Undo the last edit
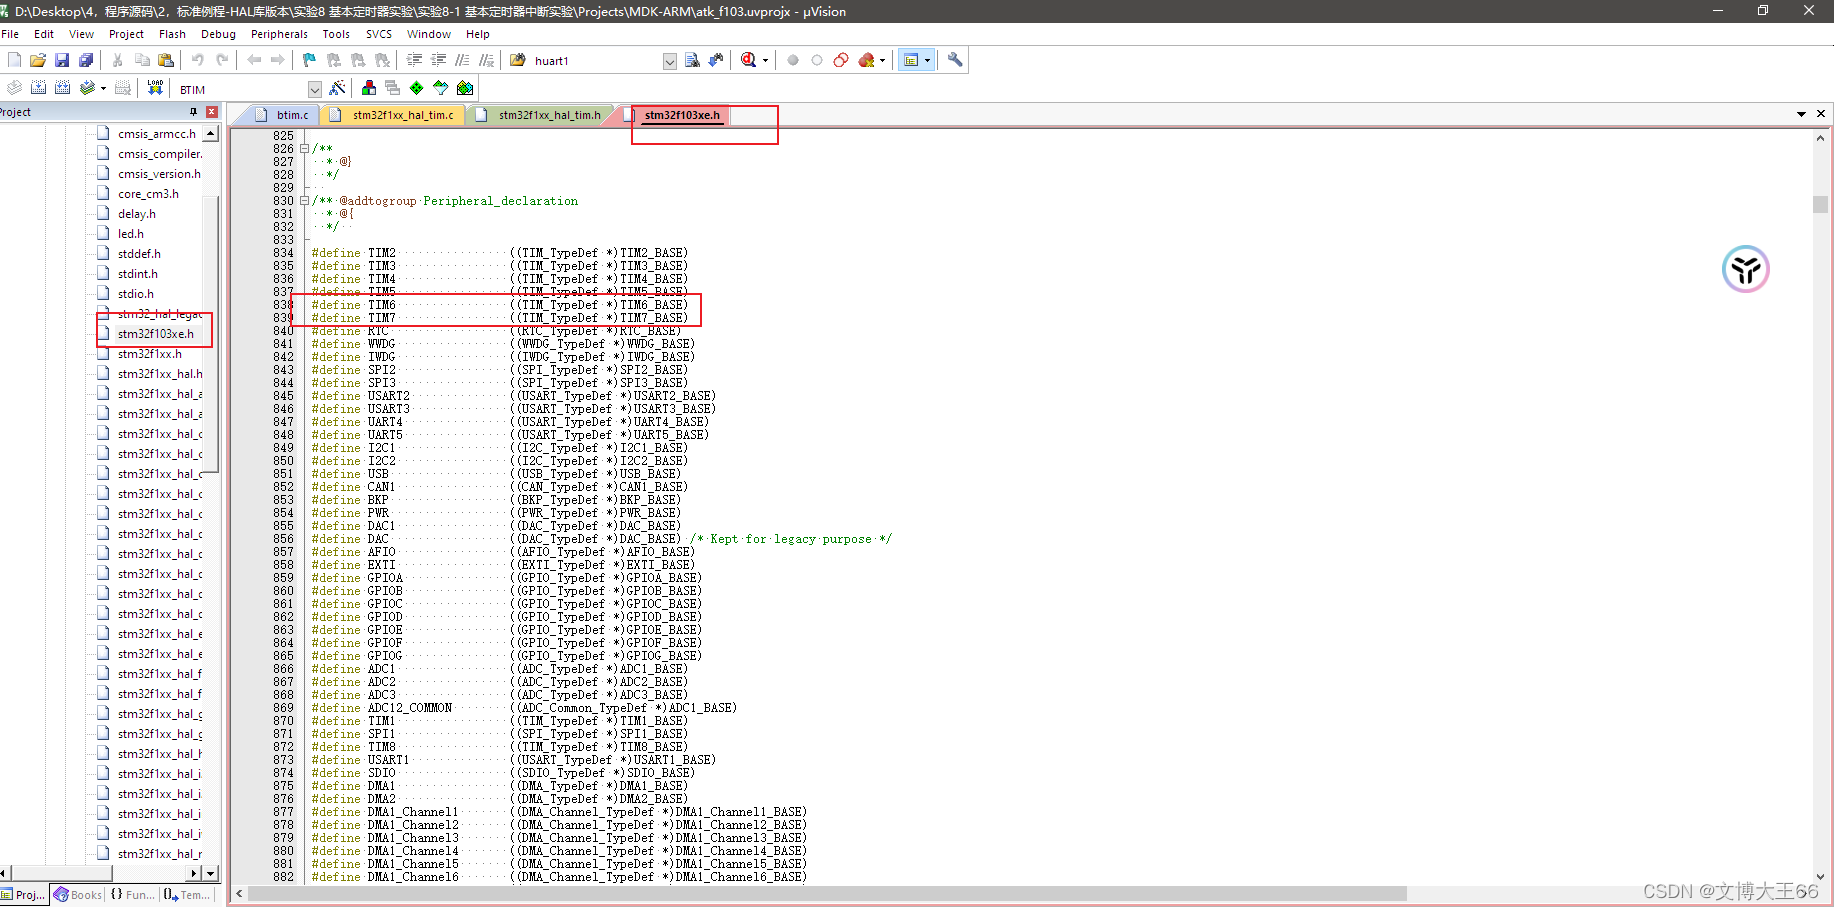This screenshot has width=1834, height=910. (x=198, y=60)
